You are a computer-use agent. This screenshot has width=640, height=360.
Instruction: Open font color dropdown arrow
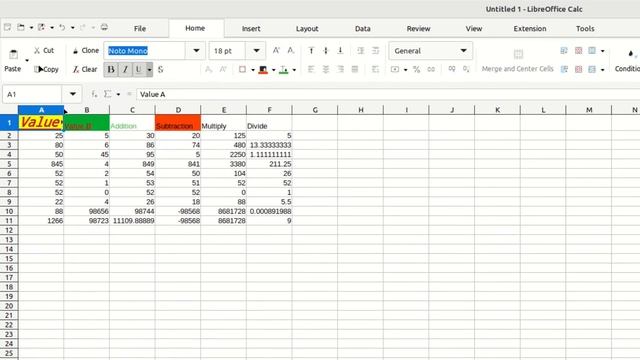click(x=294, y=70)
